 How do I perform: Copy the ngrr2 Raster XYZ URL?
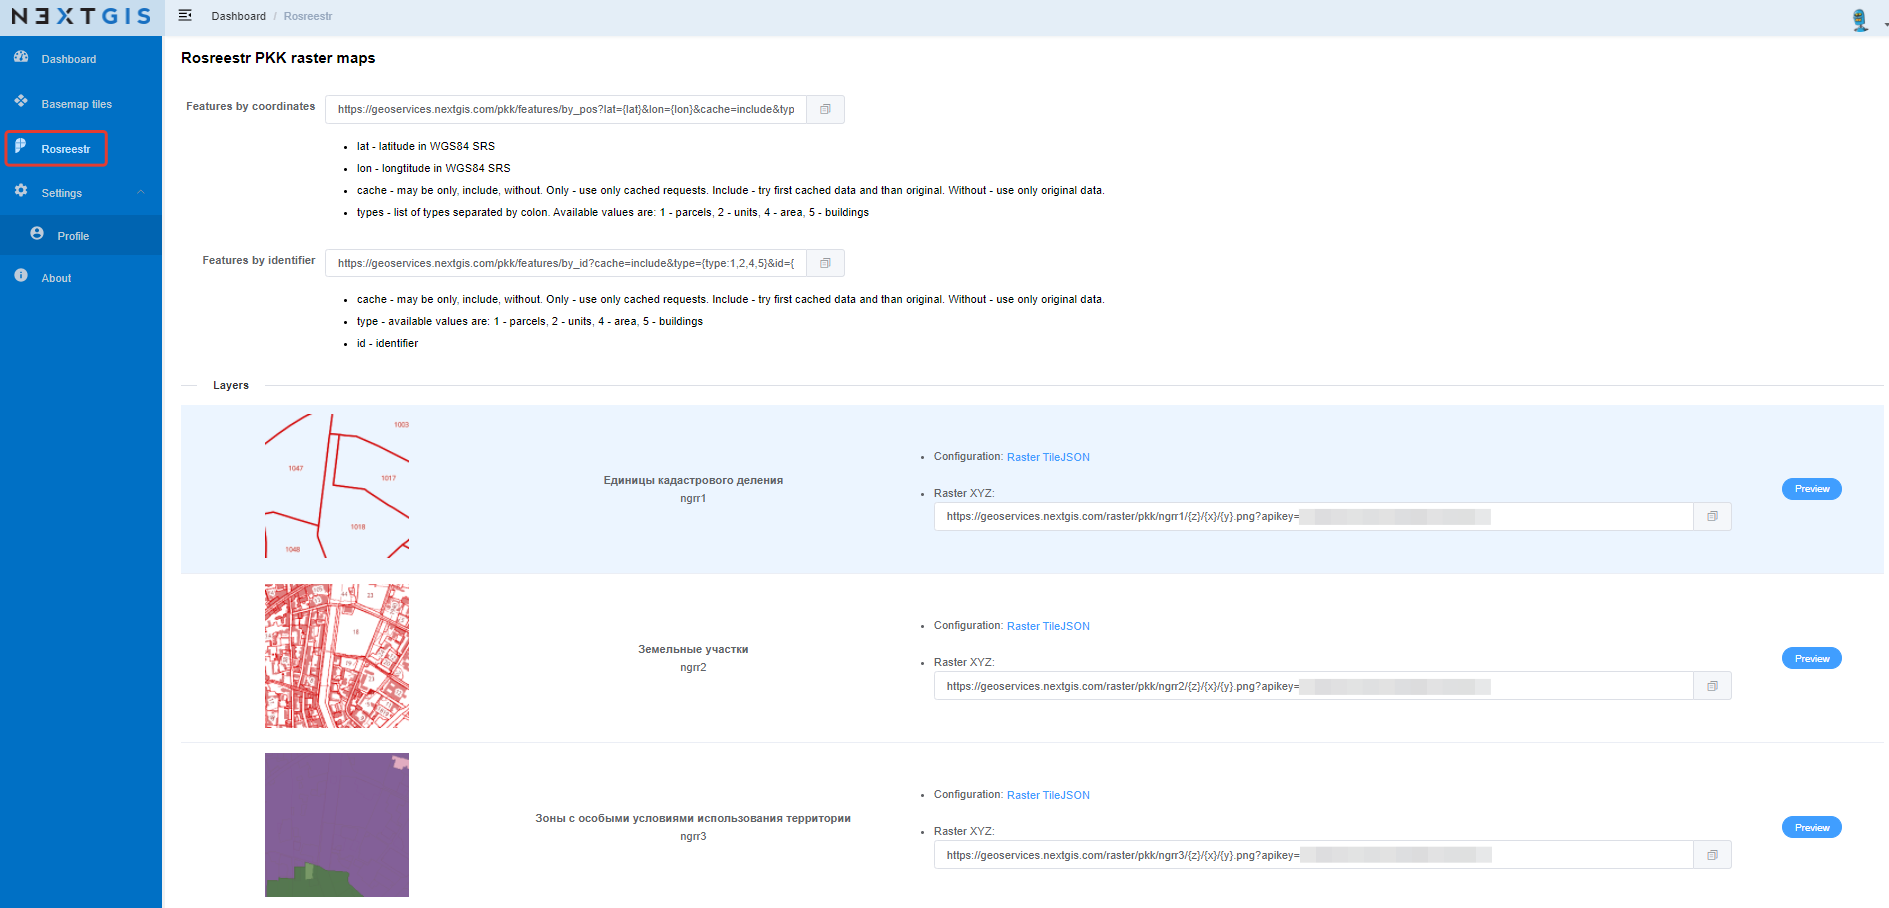(1712, 686)
